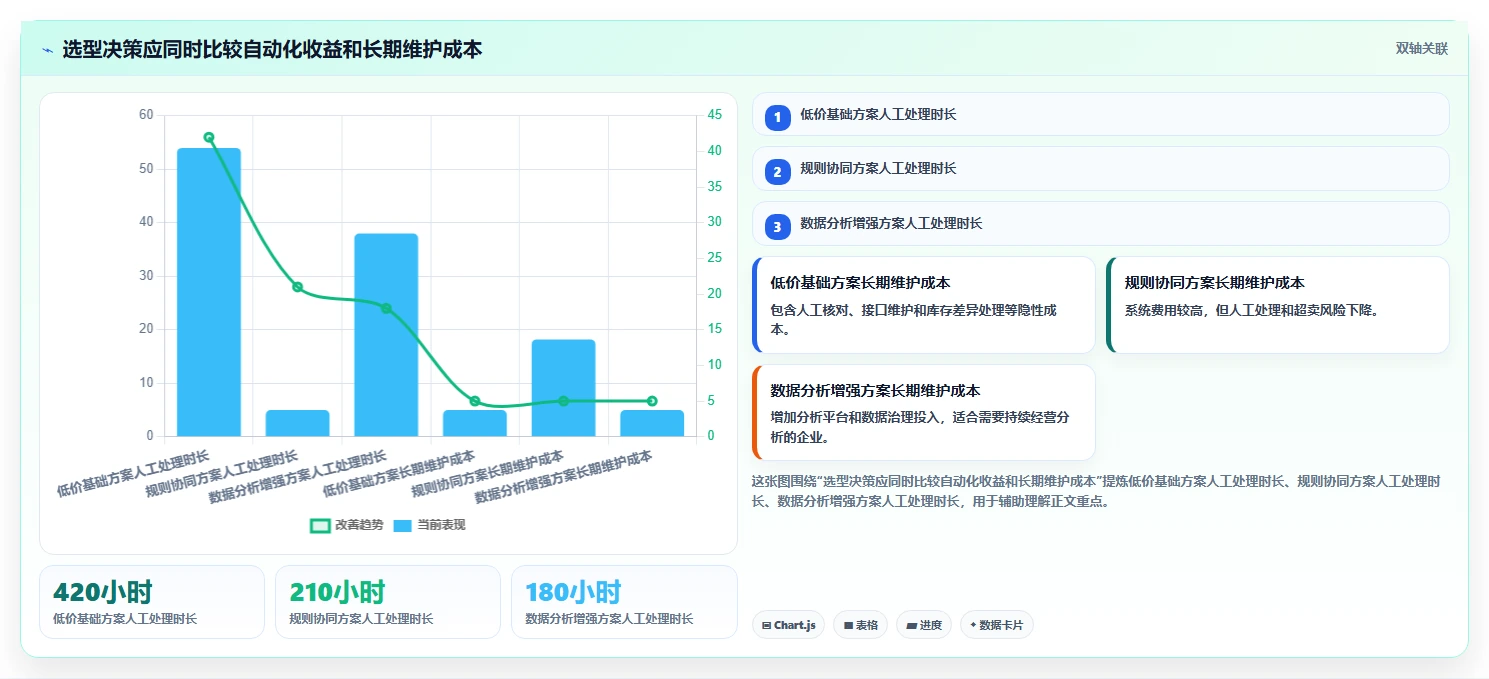The image size is (1489, 679).
Task: Click the trend point above 规则协同方案人工处理时长 bar
Action: [297, 287]
